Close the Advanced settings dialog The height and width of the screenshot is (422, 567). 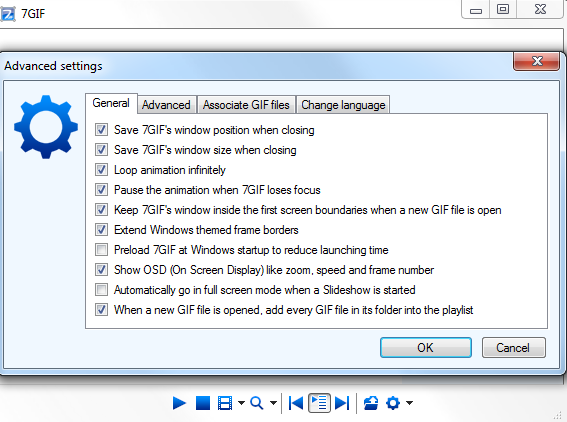click(537, 61)
